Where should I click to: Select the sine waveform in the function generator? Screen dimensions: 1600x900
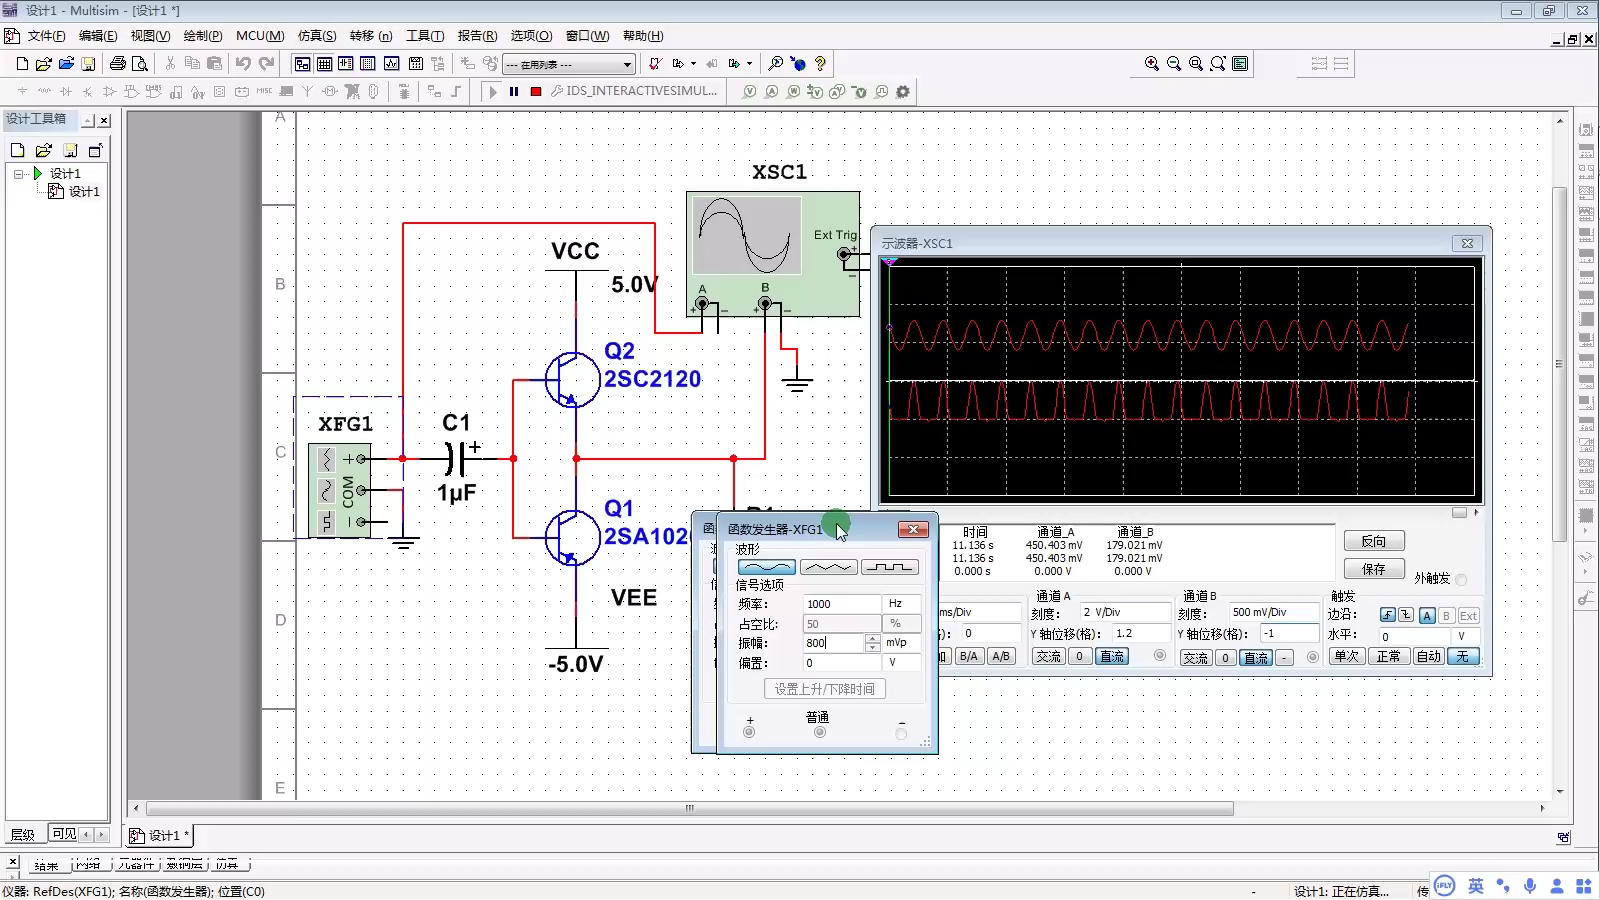[x=767, y=567]
